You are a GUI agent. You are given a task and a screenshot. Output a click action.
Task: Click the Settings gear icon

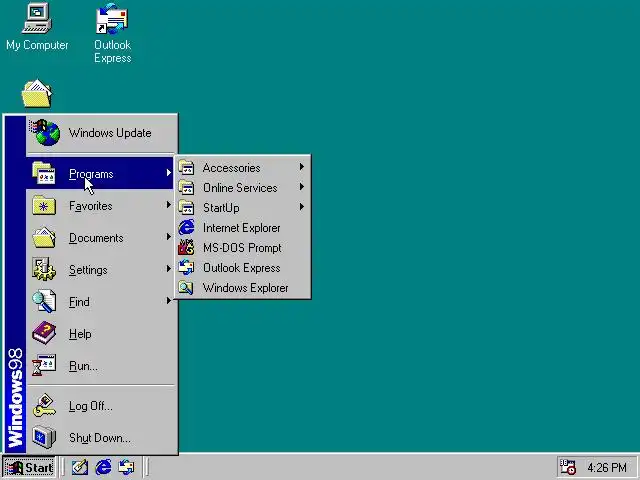click(x=44, y=269)
